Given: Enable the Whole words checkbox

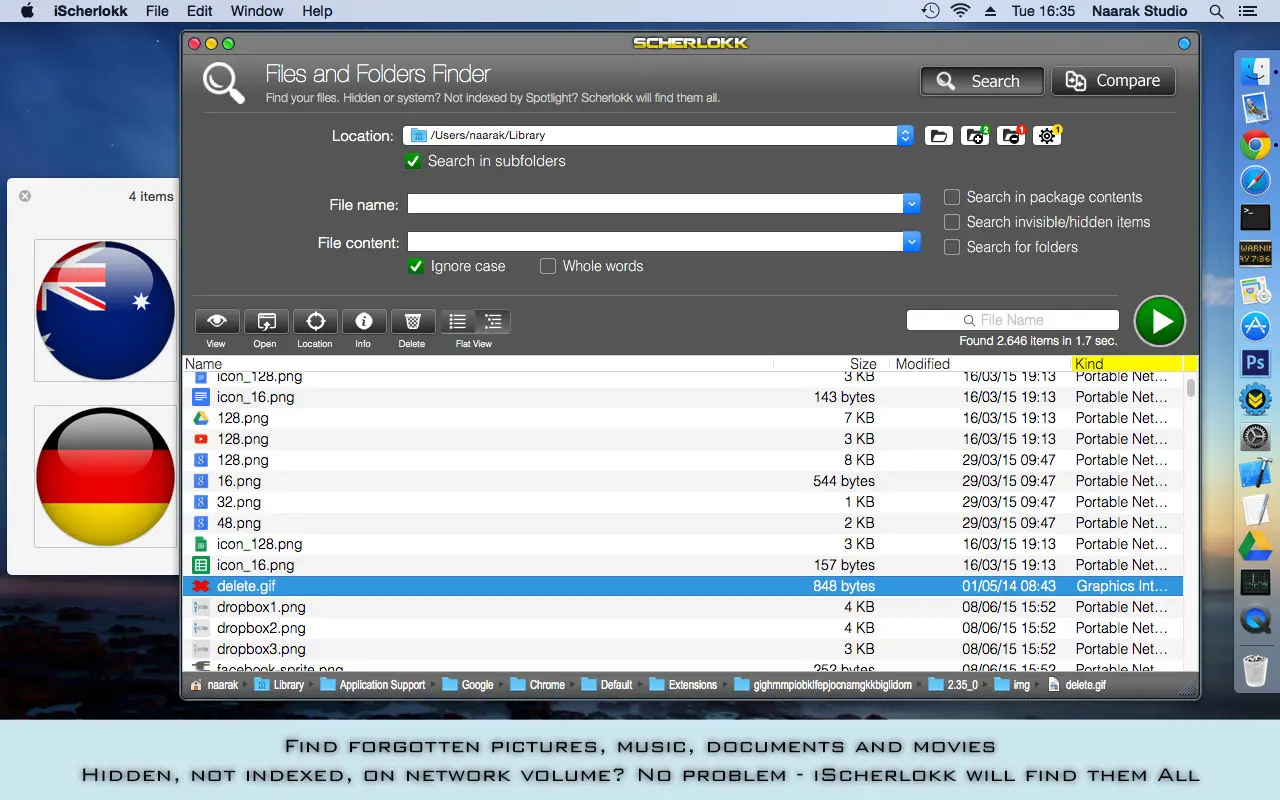Looking at the screenshot, I should (x=548, y=266).
